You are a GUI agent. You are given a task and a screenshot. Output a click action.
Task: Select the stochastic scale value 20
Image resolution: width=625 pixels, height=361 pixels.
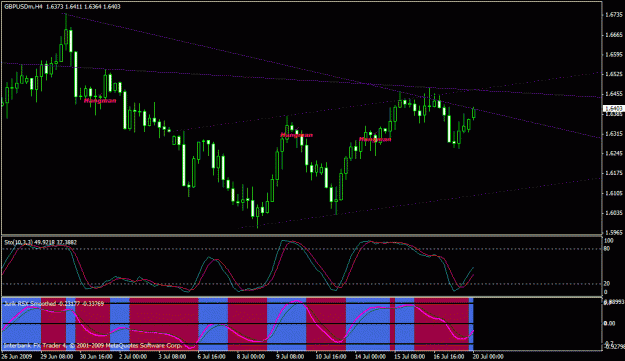coord(607,284)
